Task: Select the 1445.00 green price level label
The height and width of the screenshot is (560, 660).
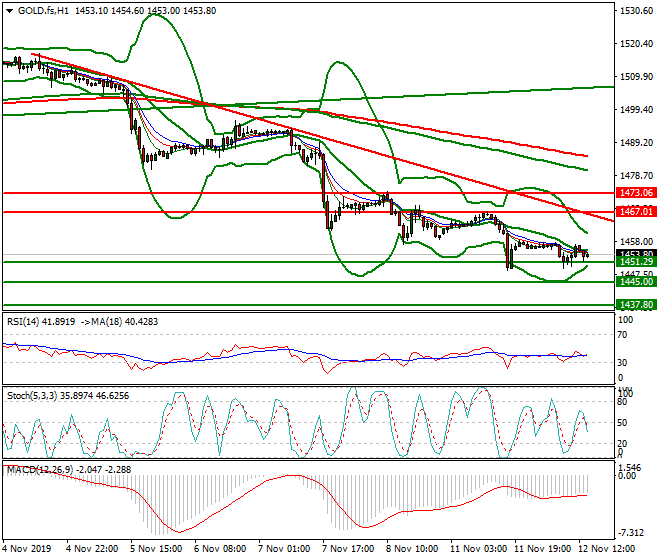Action: (636, 282)
